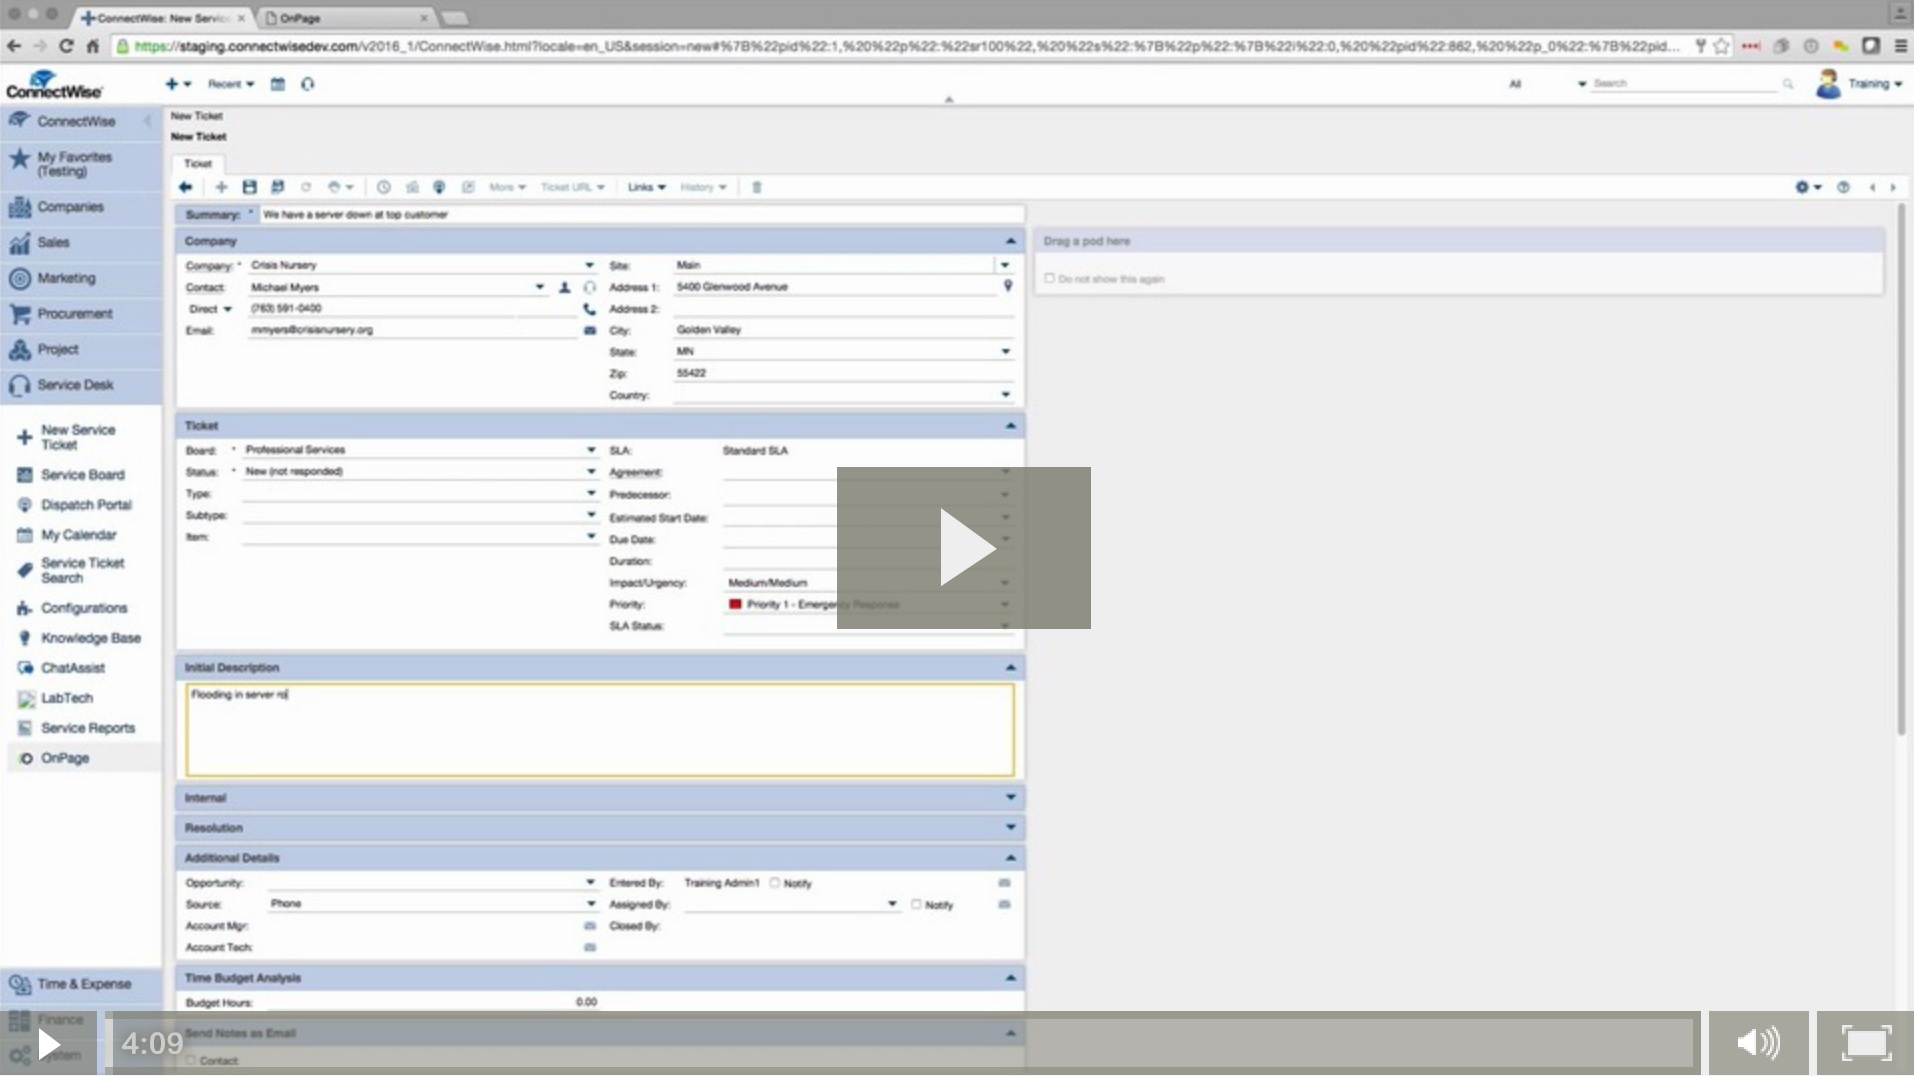Viewport: 1914px width, 1076px height.
Task: Open Project module in sidebar
Action: (81, 350)
